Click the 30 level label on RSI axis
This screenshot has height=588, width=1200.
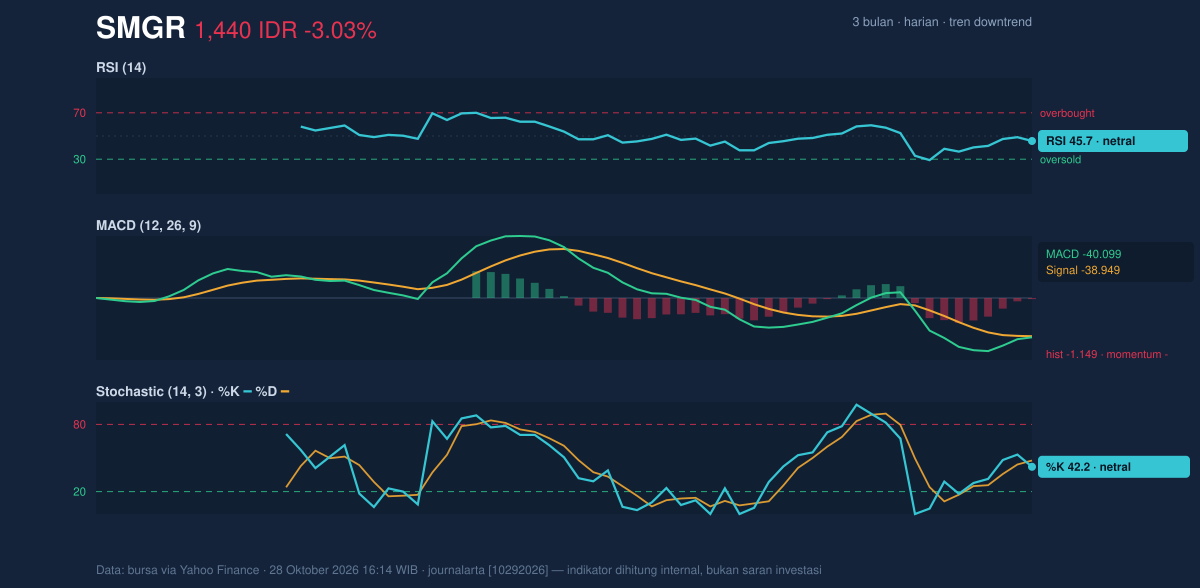[79, 159]
